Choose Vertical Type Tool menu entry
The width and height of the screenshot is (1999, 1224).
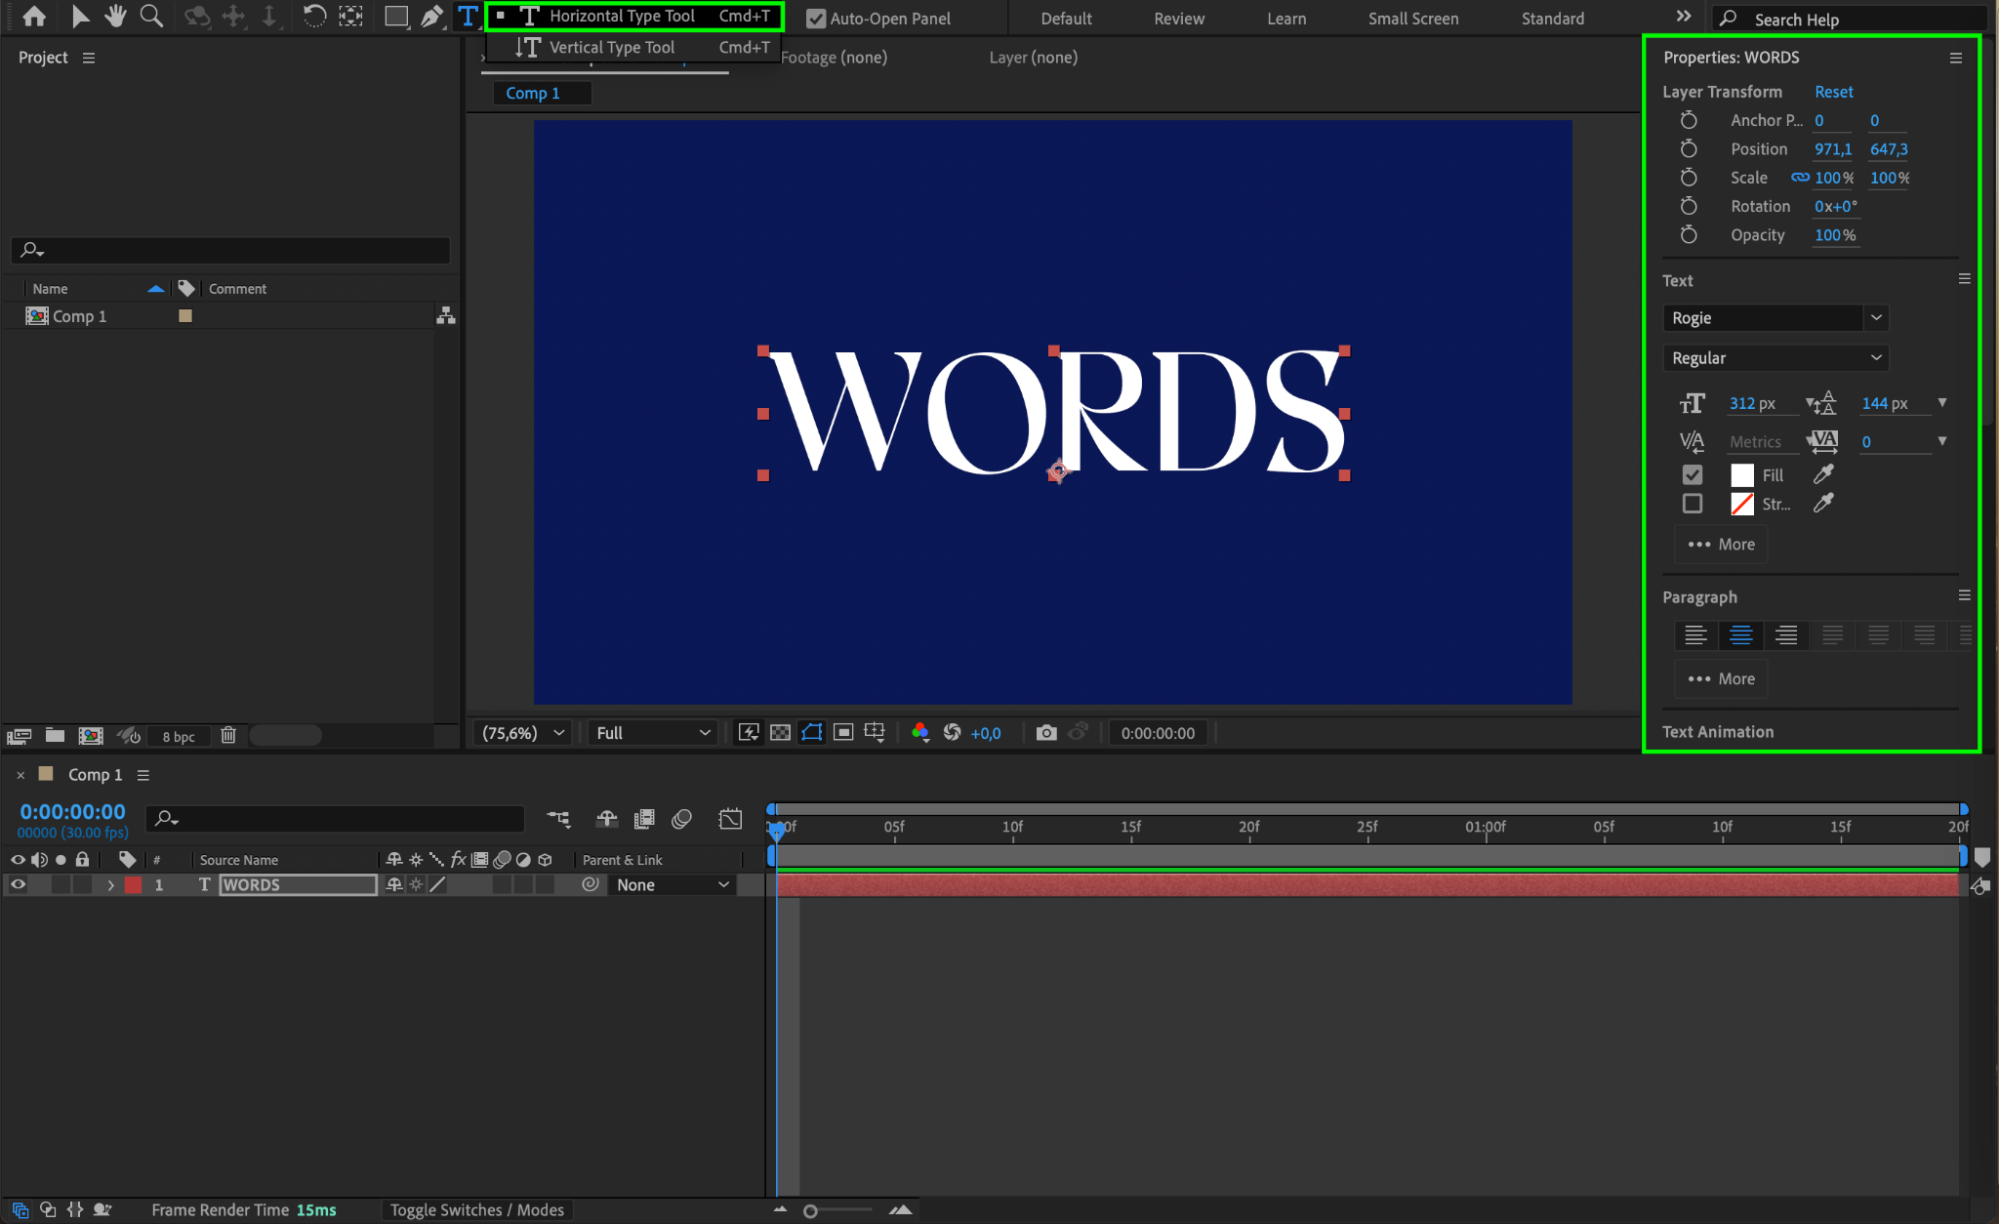coord(612,47)
